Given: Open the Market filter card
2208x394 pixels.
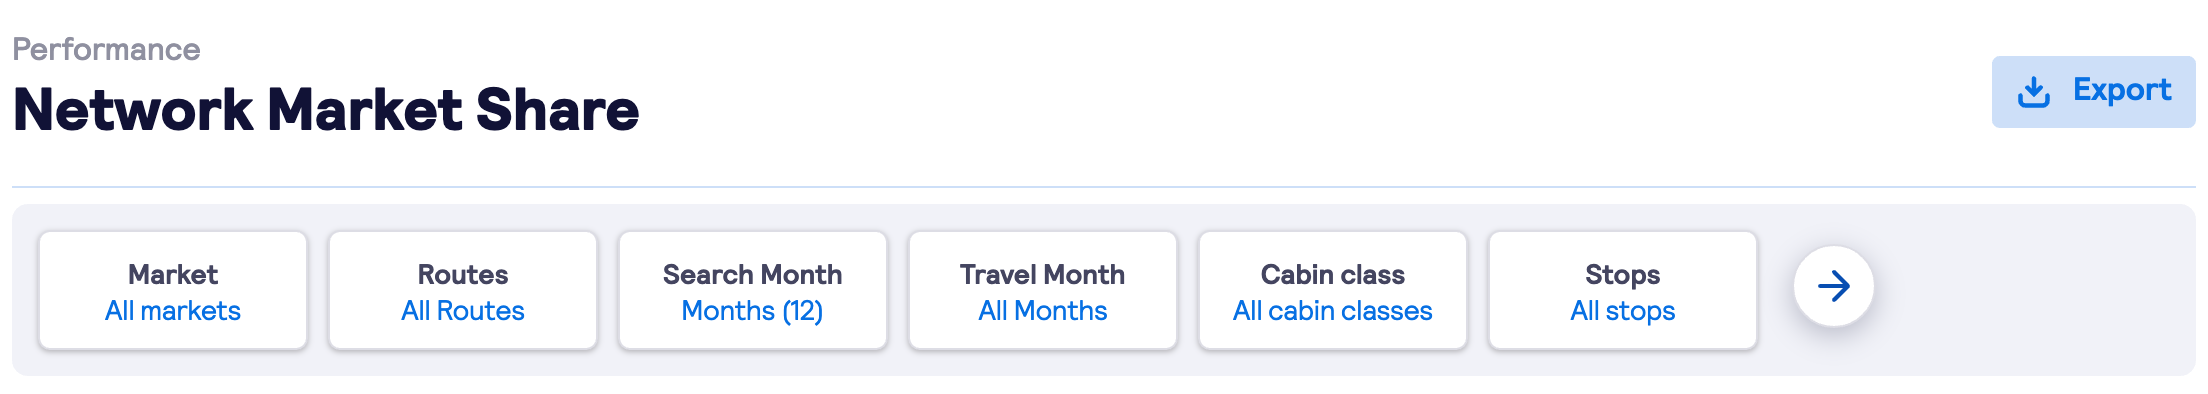Looking at the screenshot, I should [173, 291].
